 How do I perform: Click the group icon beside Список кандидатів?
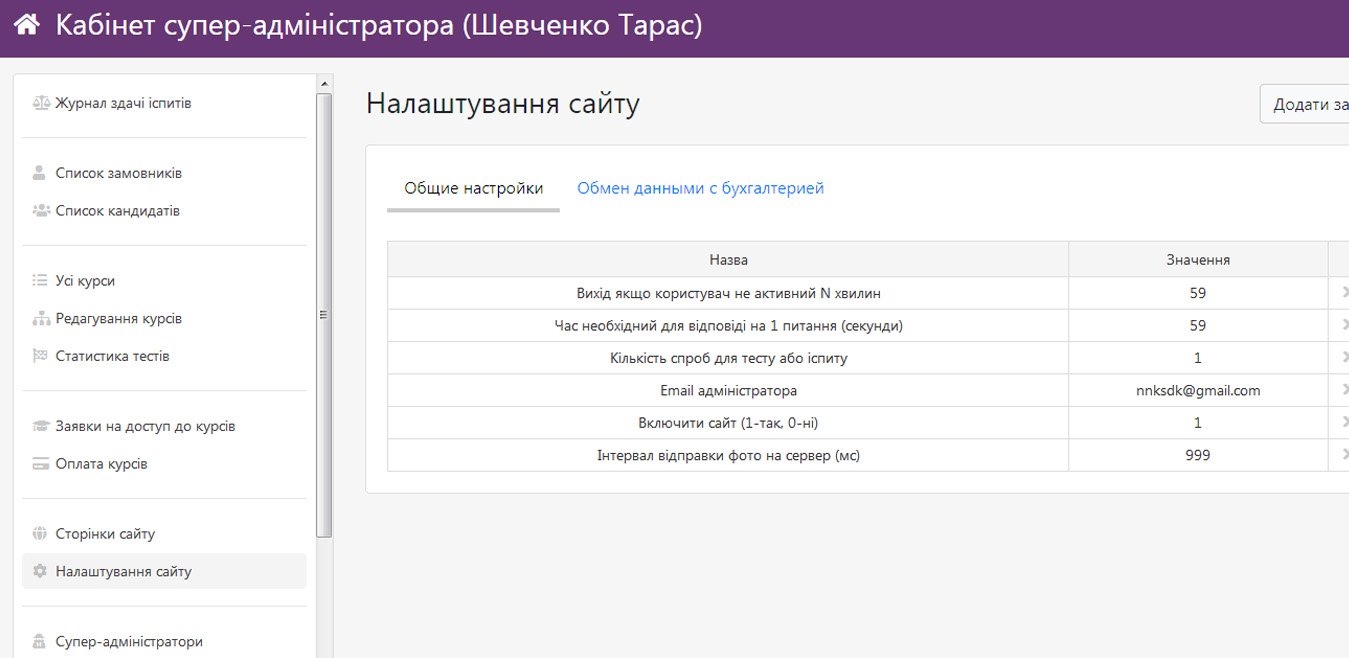(x=40, y=211)
